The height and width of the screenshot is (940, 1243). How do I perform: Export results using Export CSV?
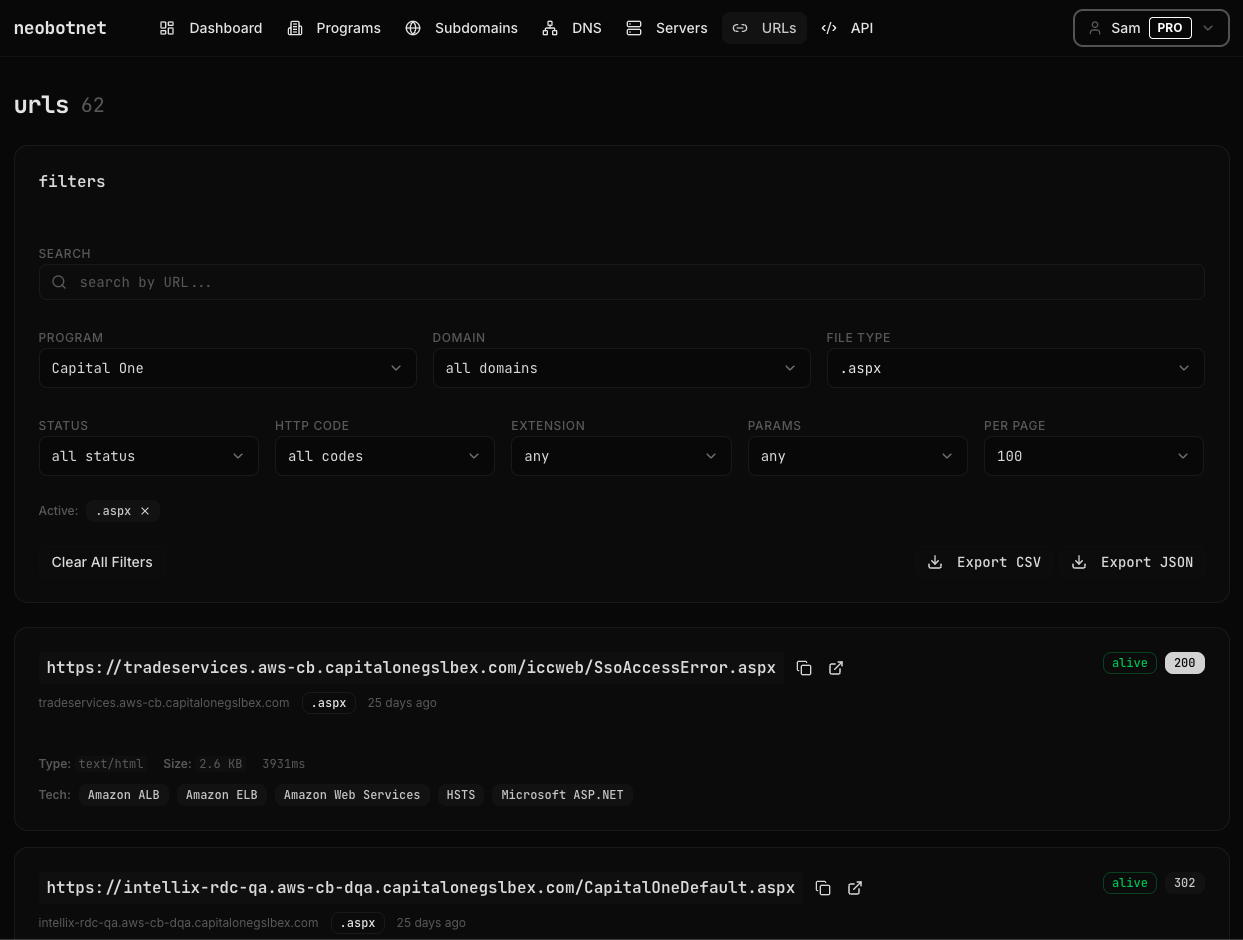point(984,562)
